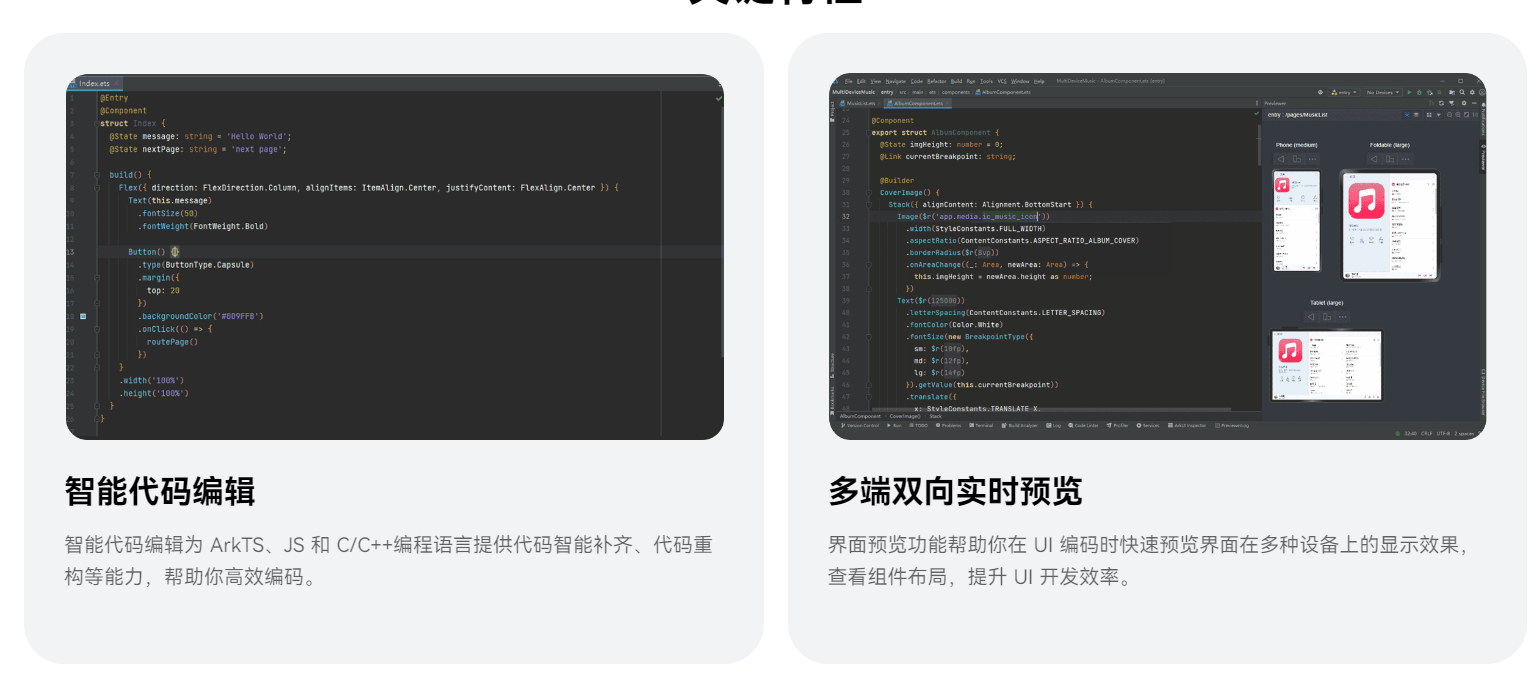
Task: Open the Structure side panel tab
Action: pyautogui.click(x=832, y=366)
